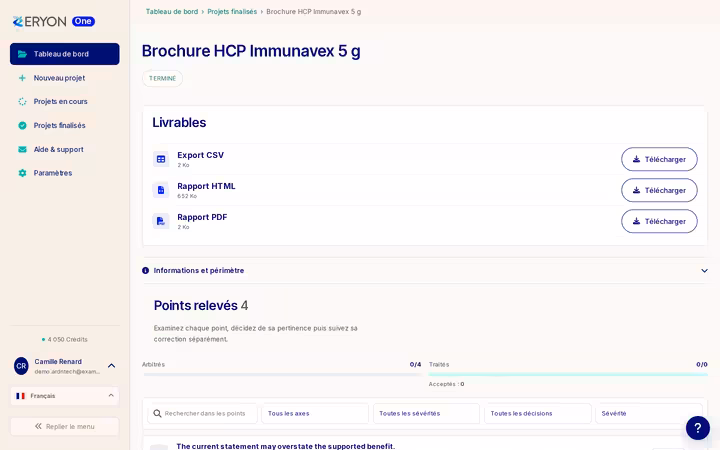Go to Projets en cours
This screenshot has width=720, height=450.
point(65,101)
